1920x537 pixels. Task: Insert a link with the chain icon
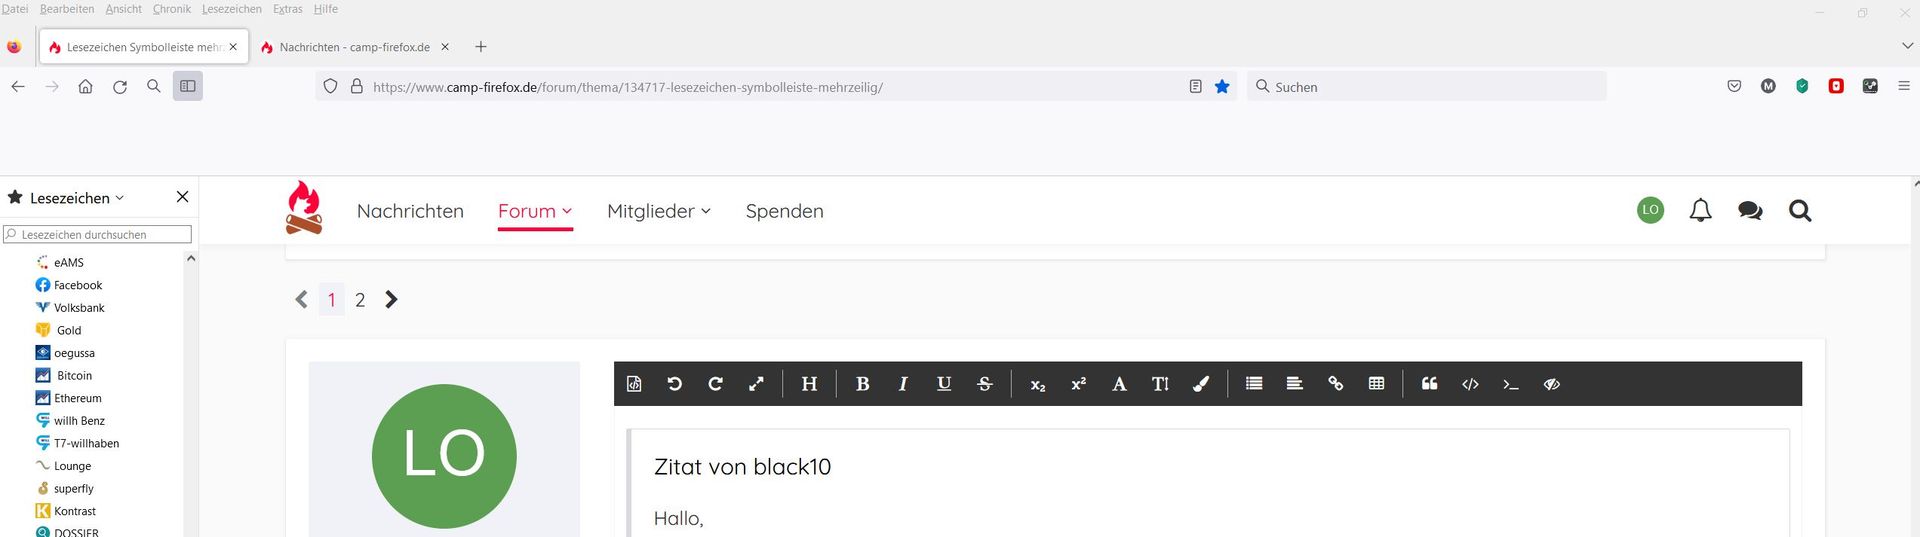point(1335,384)
